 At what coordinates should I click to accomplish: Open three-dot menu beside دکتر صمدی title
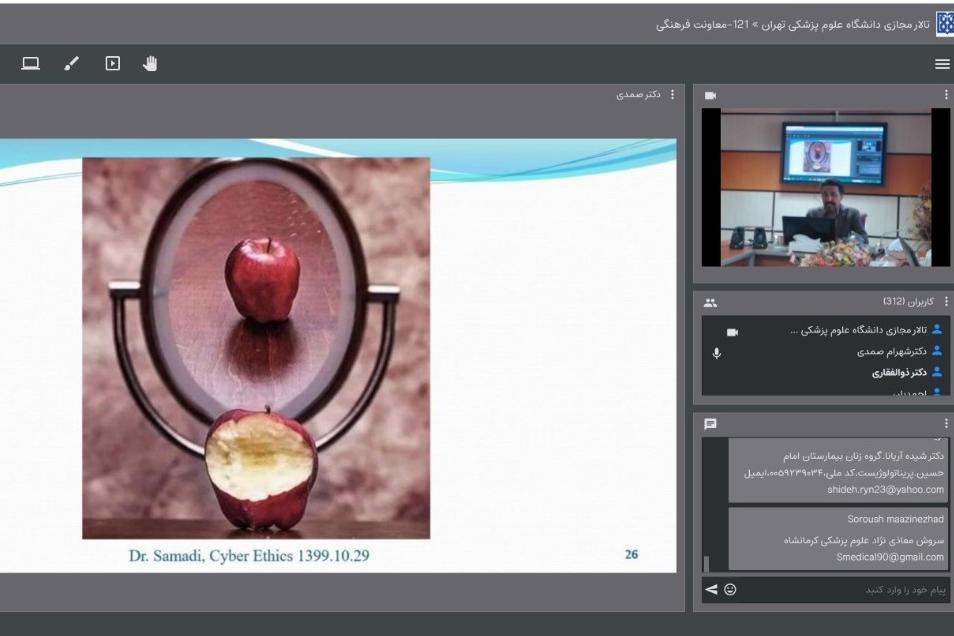click(x=671, y=95)
